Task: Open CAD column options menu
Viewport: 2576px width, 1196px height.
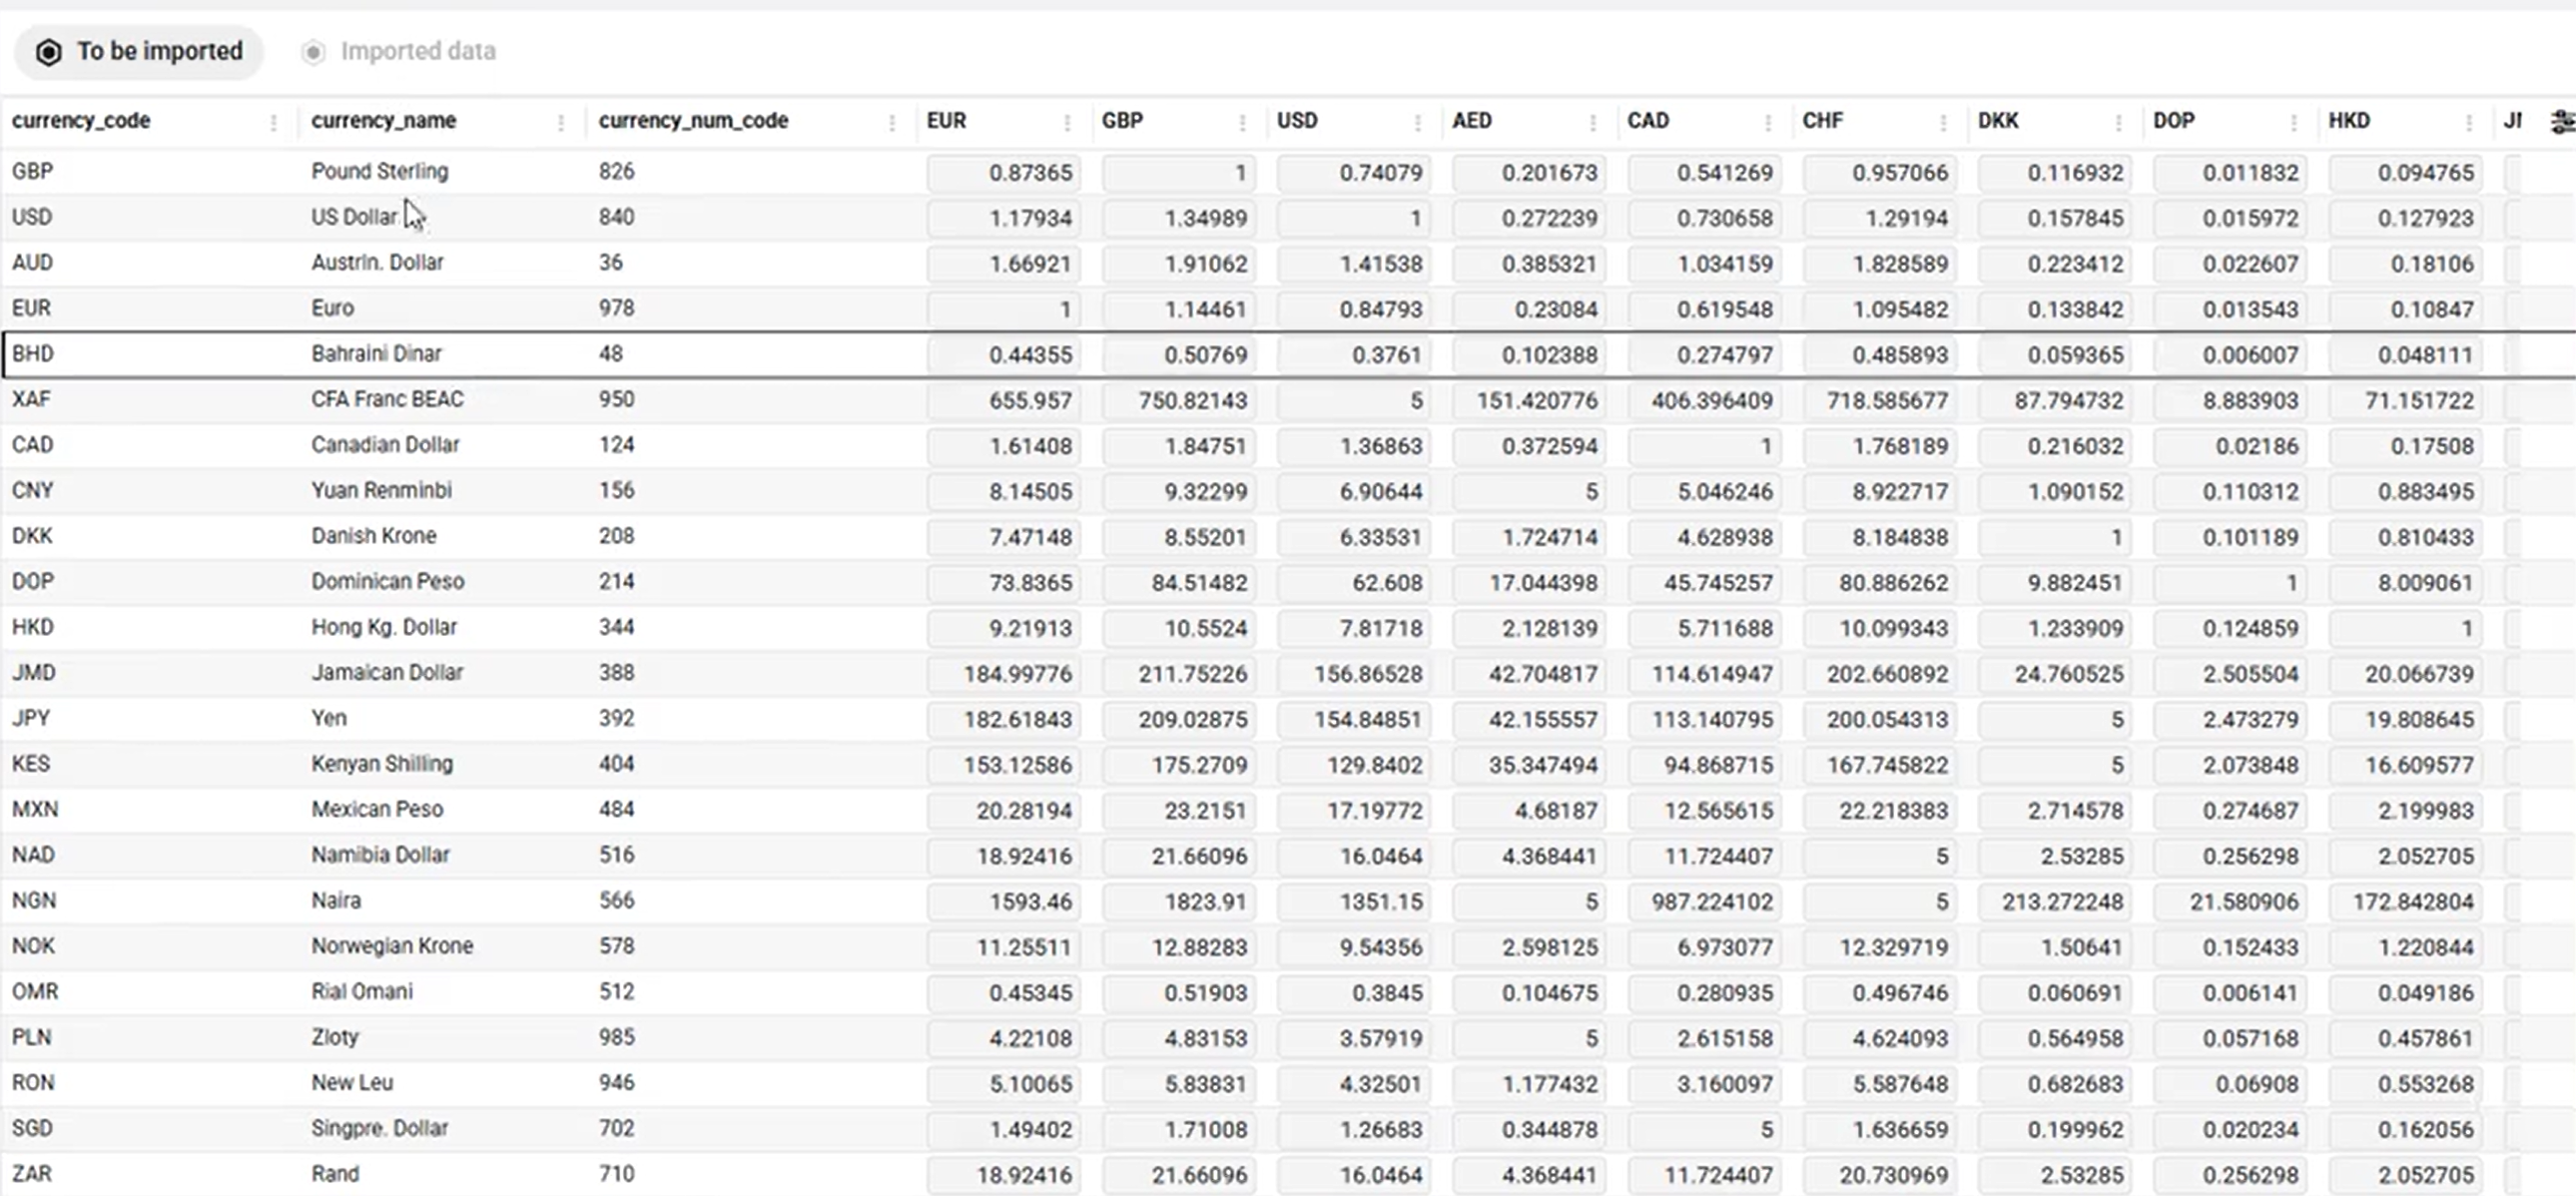Action: point(1768,122)
